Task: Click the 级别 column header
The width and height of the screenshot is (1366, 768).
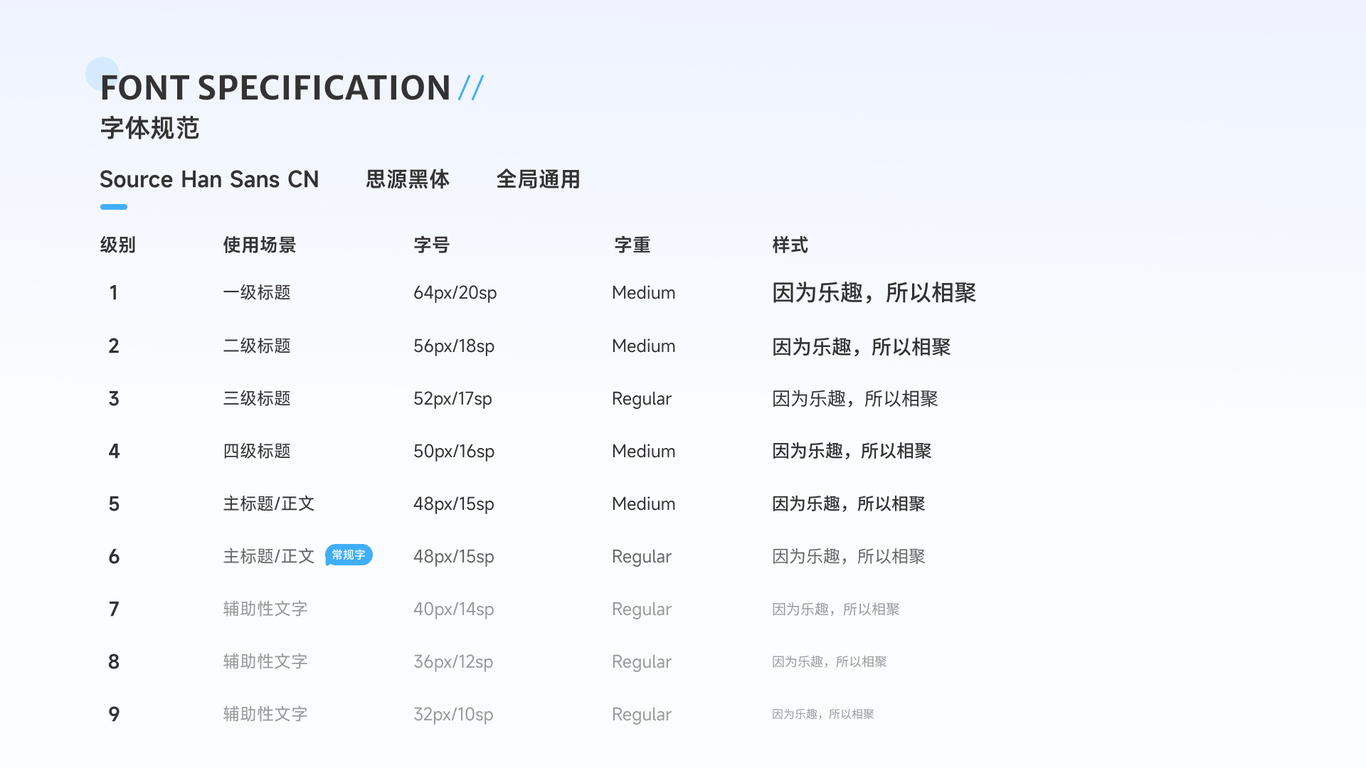Action: pos(118,245)
